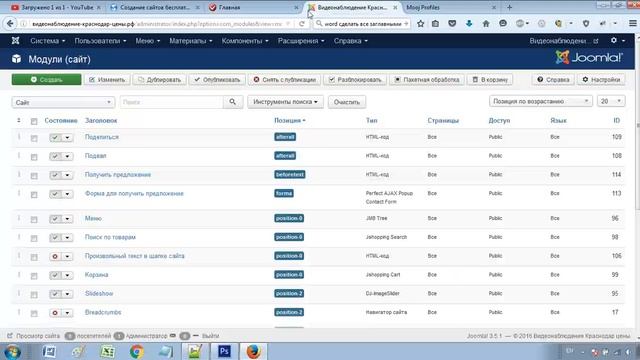Click the Joomla logo in the admin menu
The image size is (640, 360).
coord(16,41)
